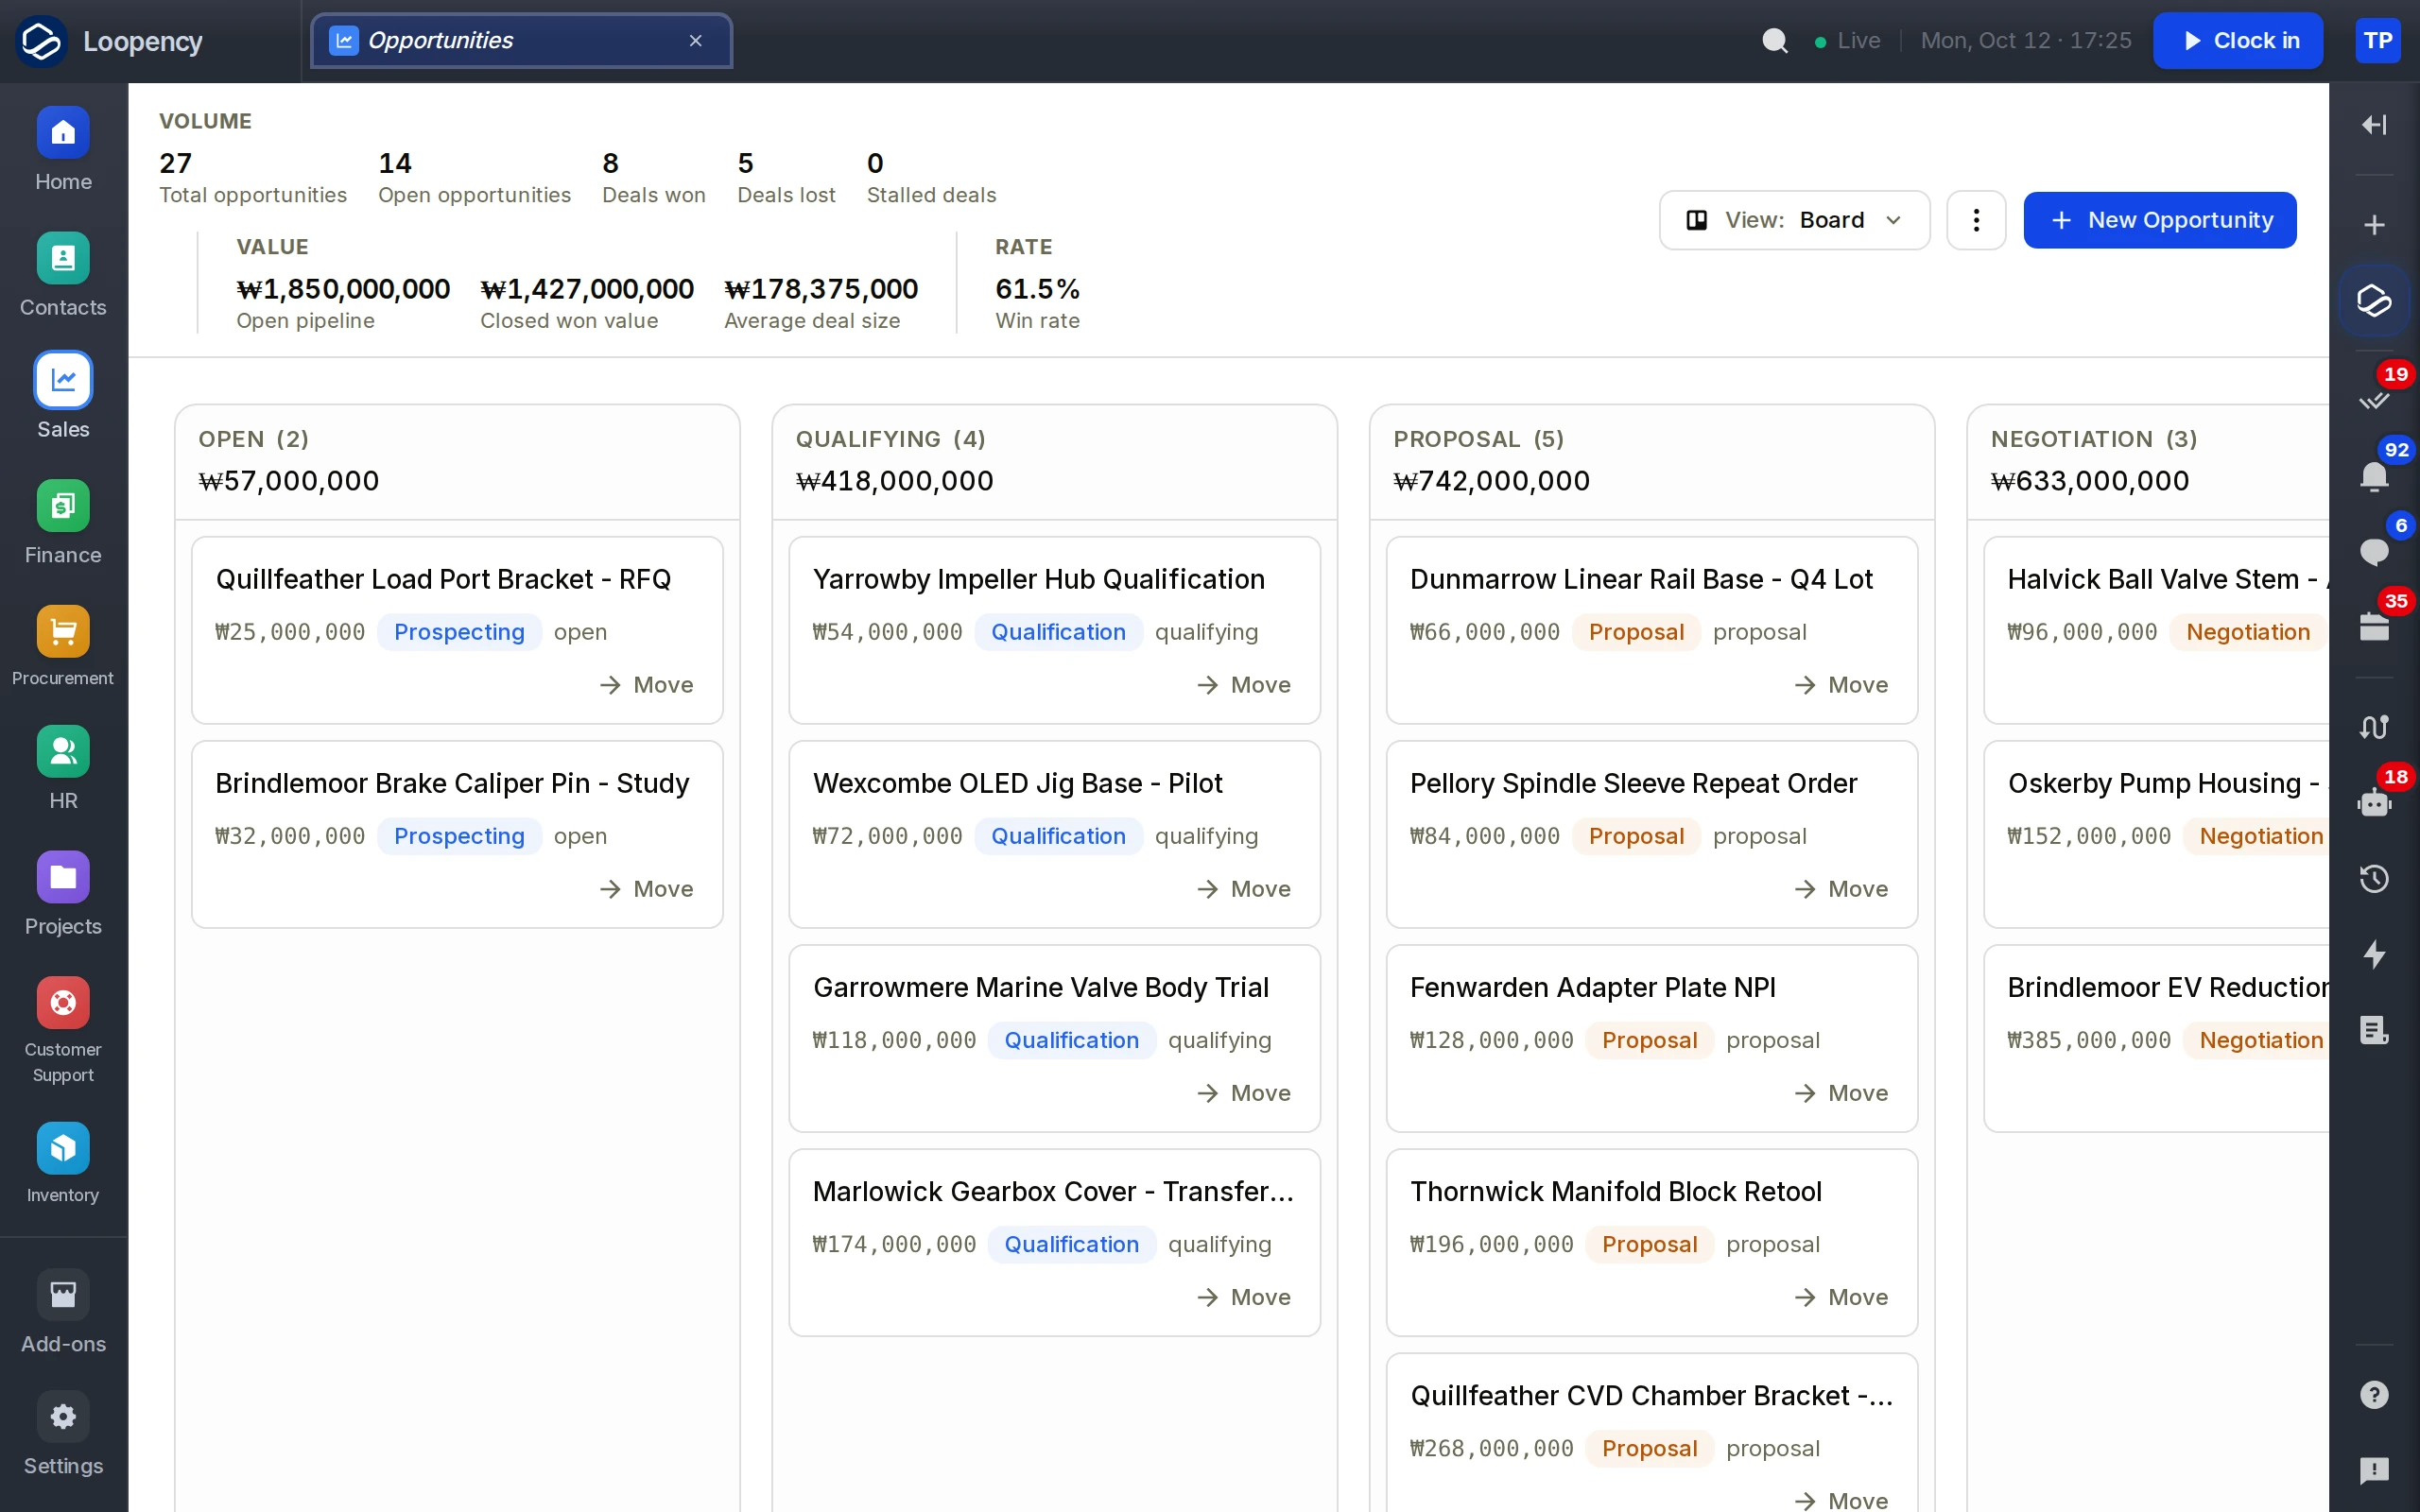Open the Add-ons store
The width and height of the screenshot is (2420, 1512).
pyautogui.click(x=63, y=1313)
